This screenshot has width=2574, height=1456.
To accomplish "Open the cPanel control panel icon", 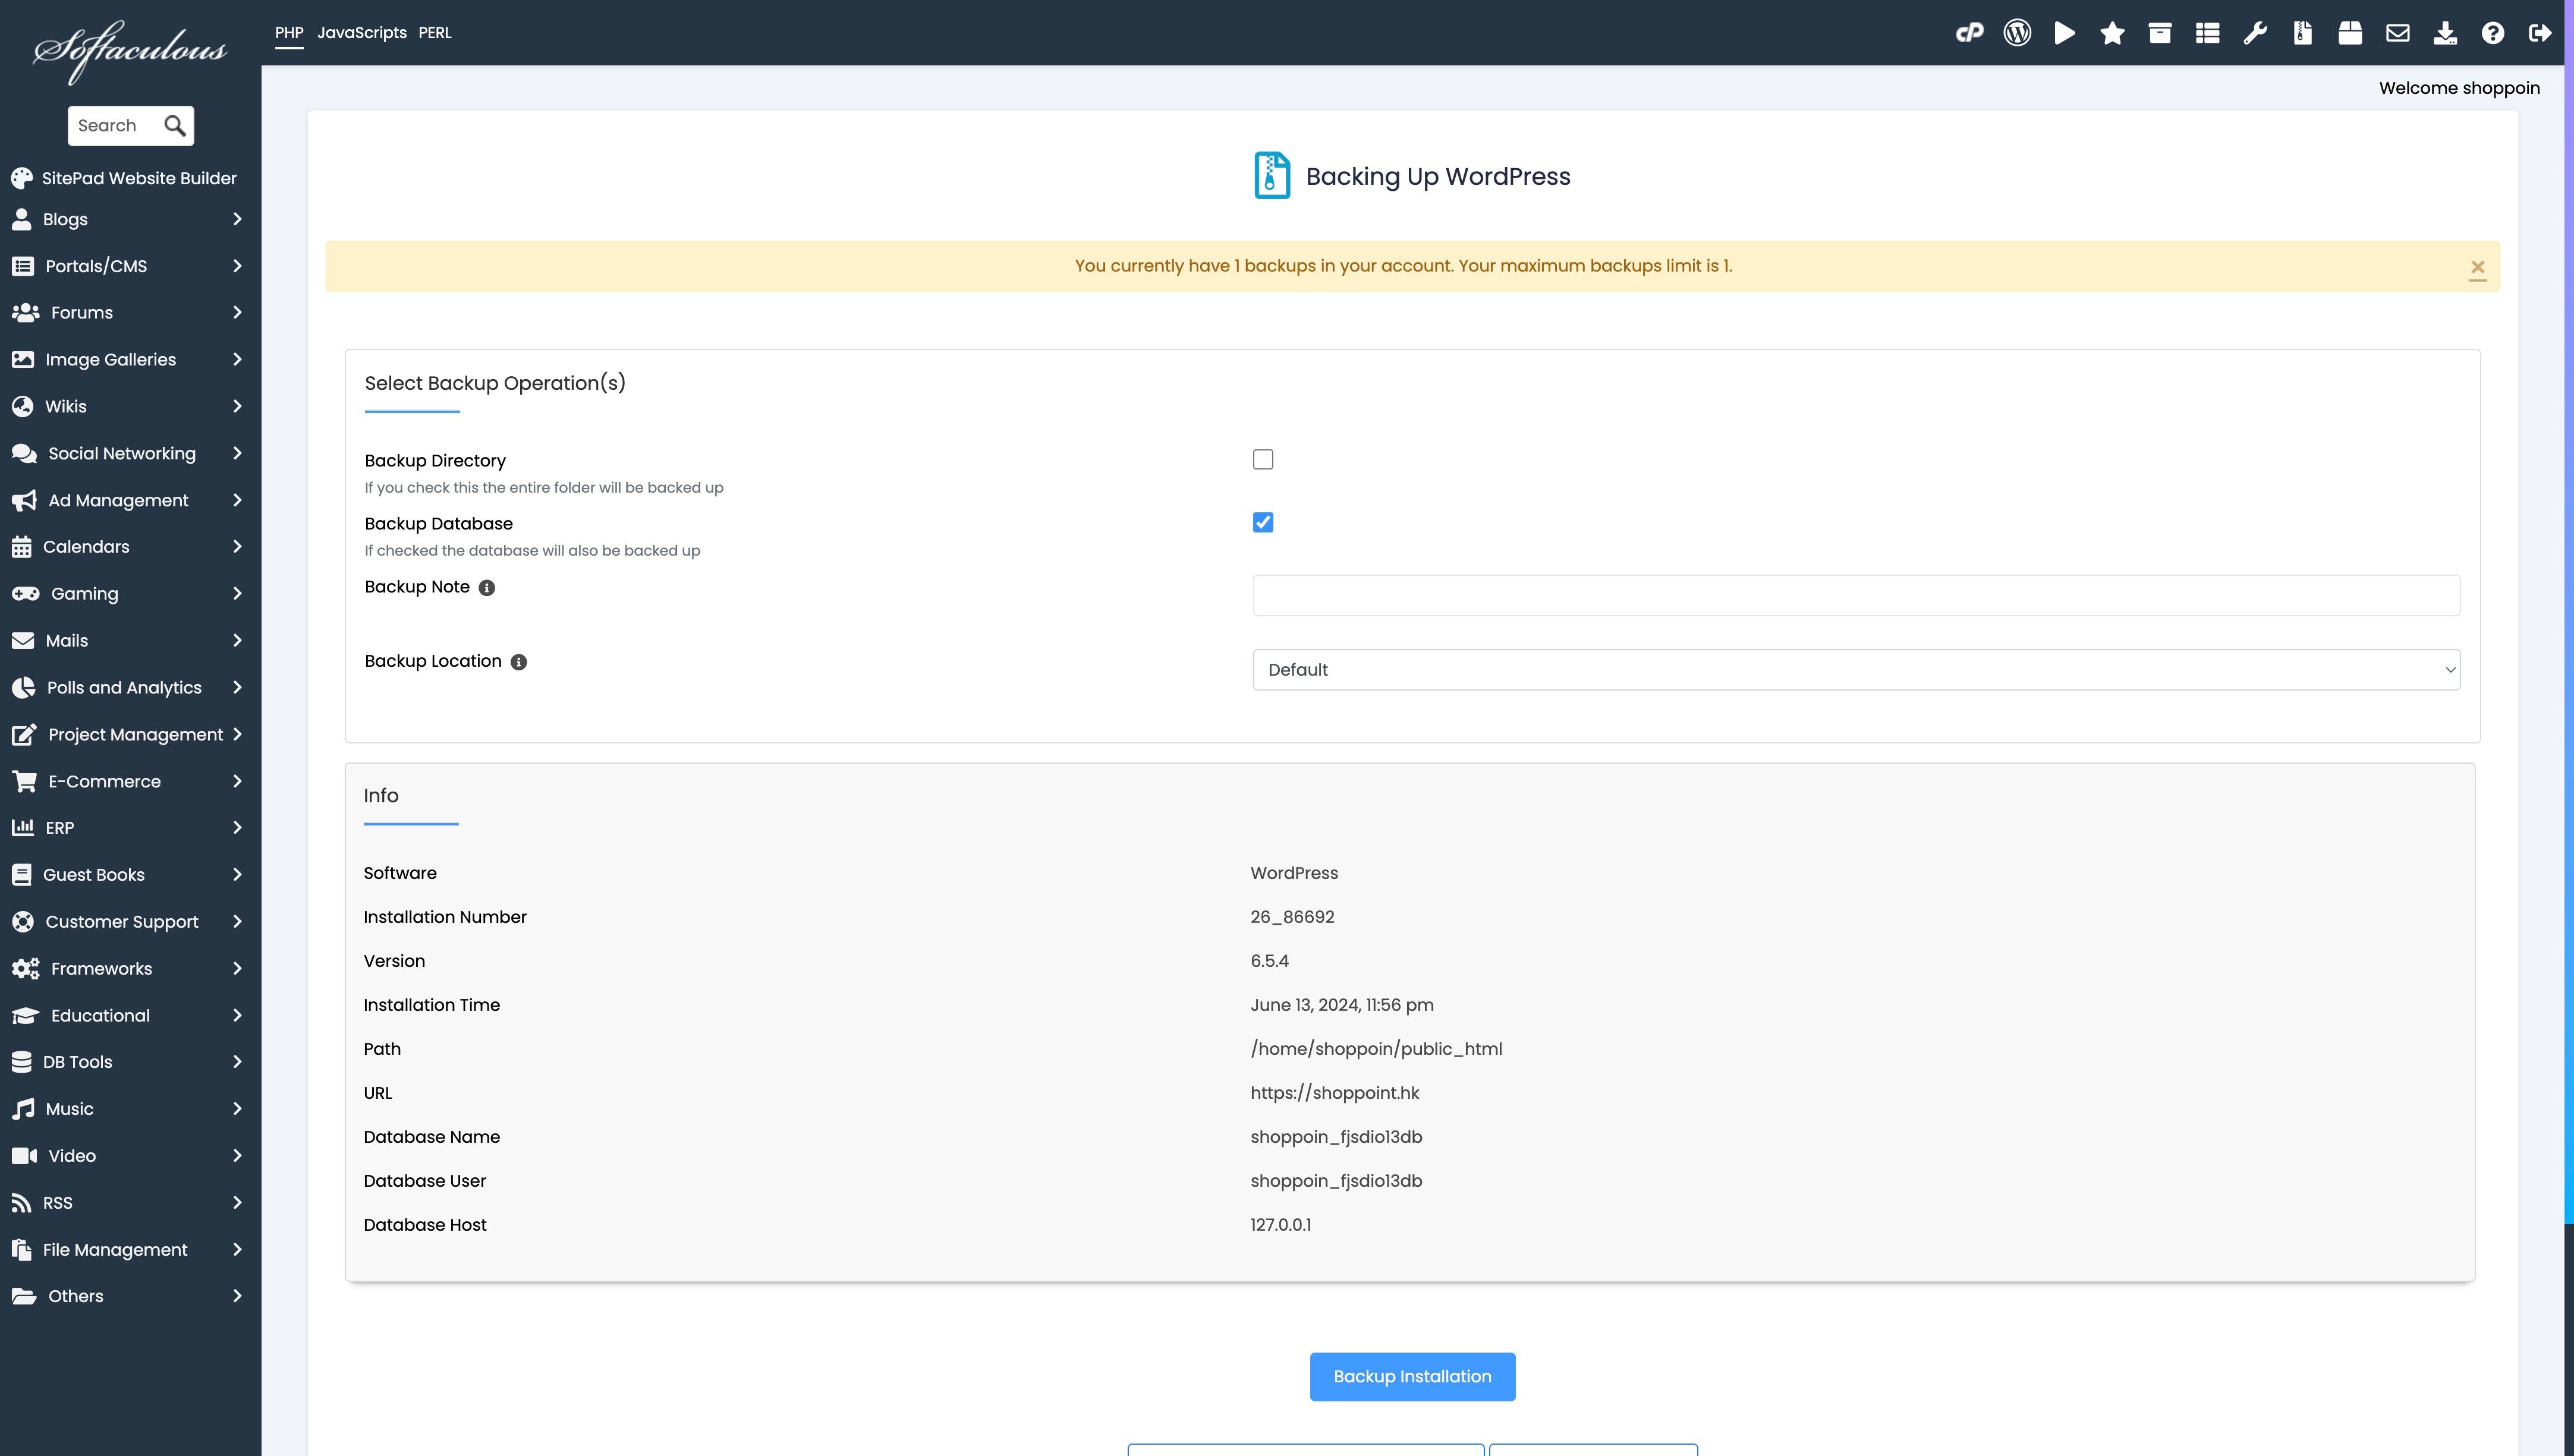I will tap(1969, 33).
